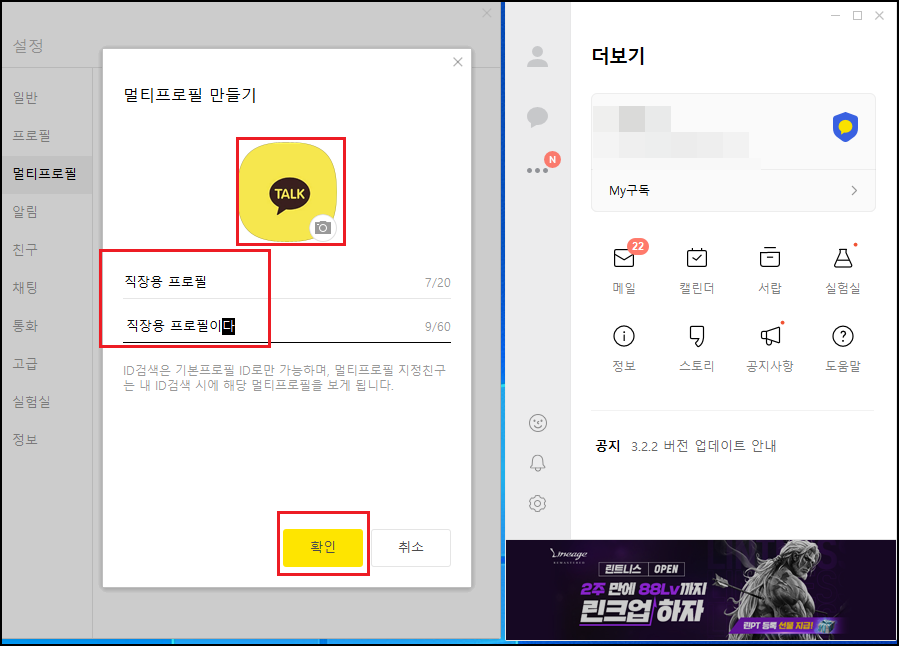899x646 pixels.
Task: Close the settings window behind the dialog
Action: (x=487, y=13)
